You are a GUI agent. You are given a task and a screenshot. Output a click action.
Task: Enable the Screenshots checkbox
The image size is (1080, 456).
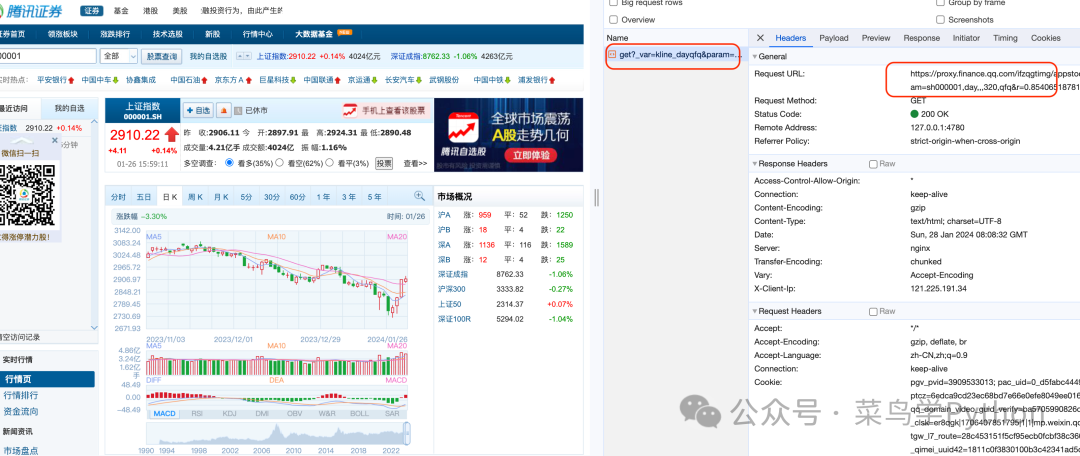940,20
